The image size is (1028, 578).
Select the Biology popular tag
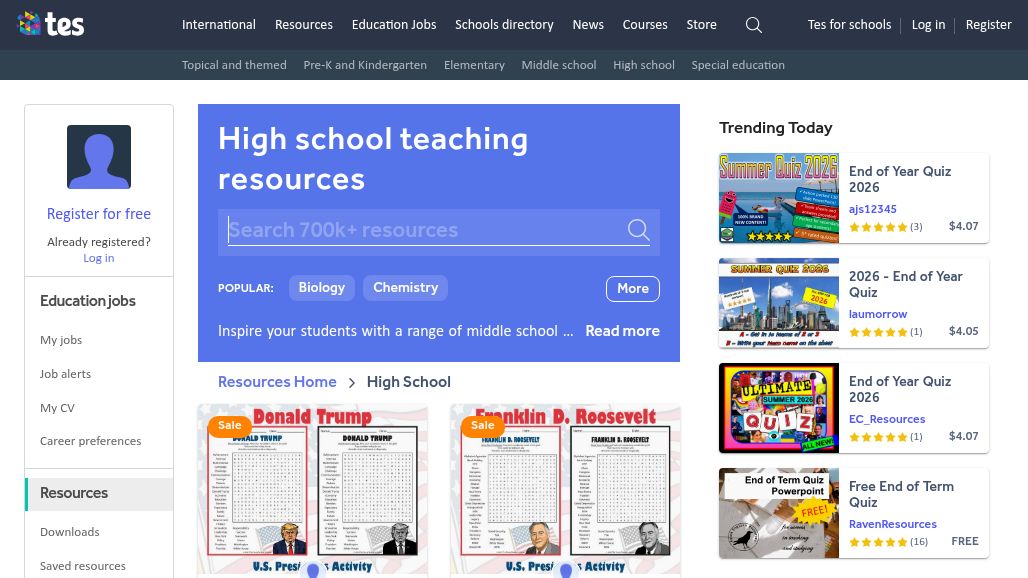(322, 288)
